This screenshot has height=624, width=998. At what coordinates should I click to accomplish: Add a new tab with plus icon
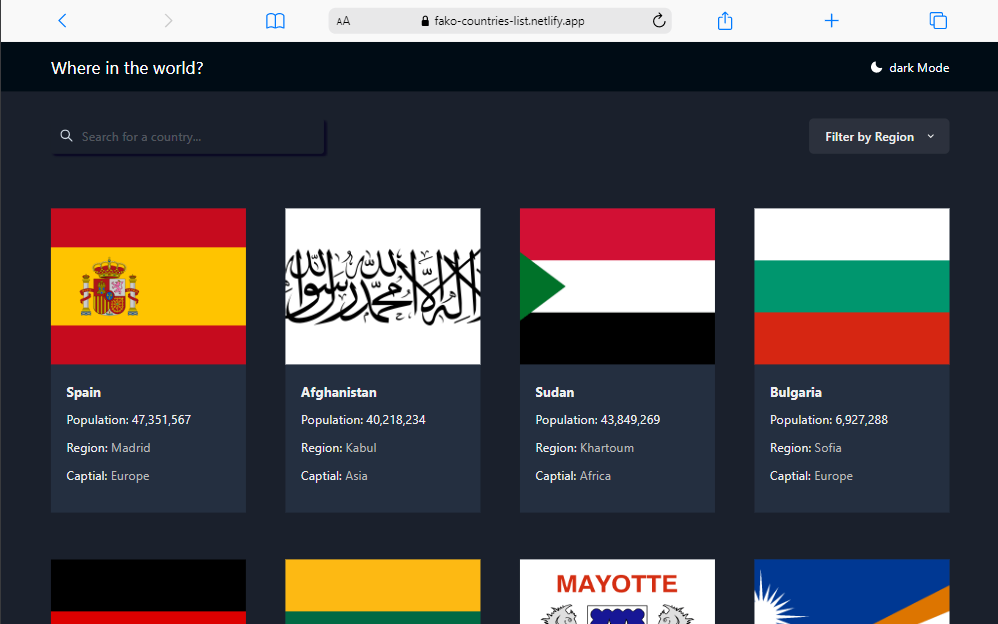831,20
